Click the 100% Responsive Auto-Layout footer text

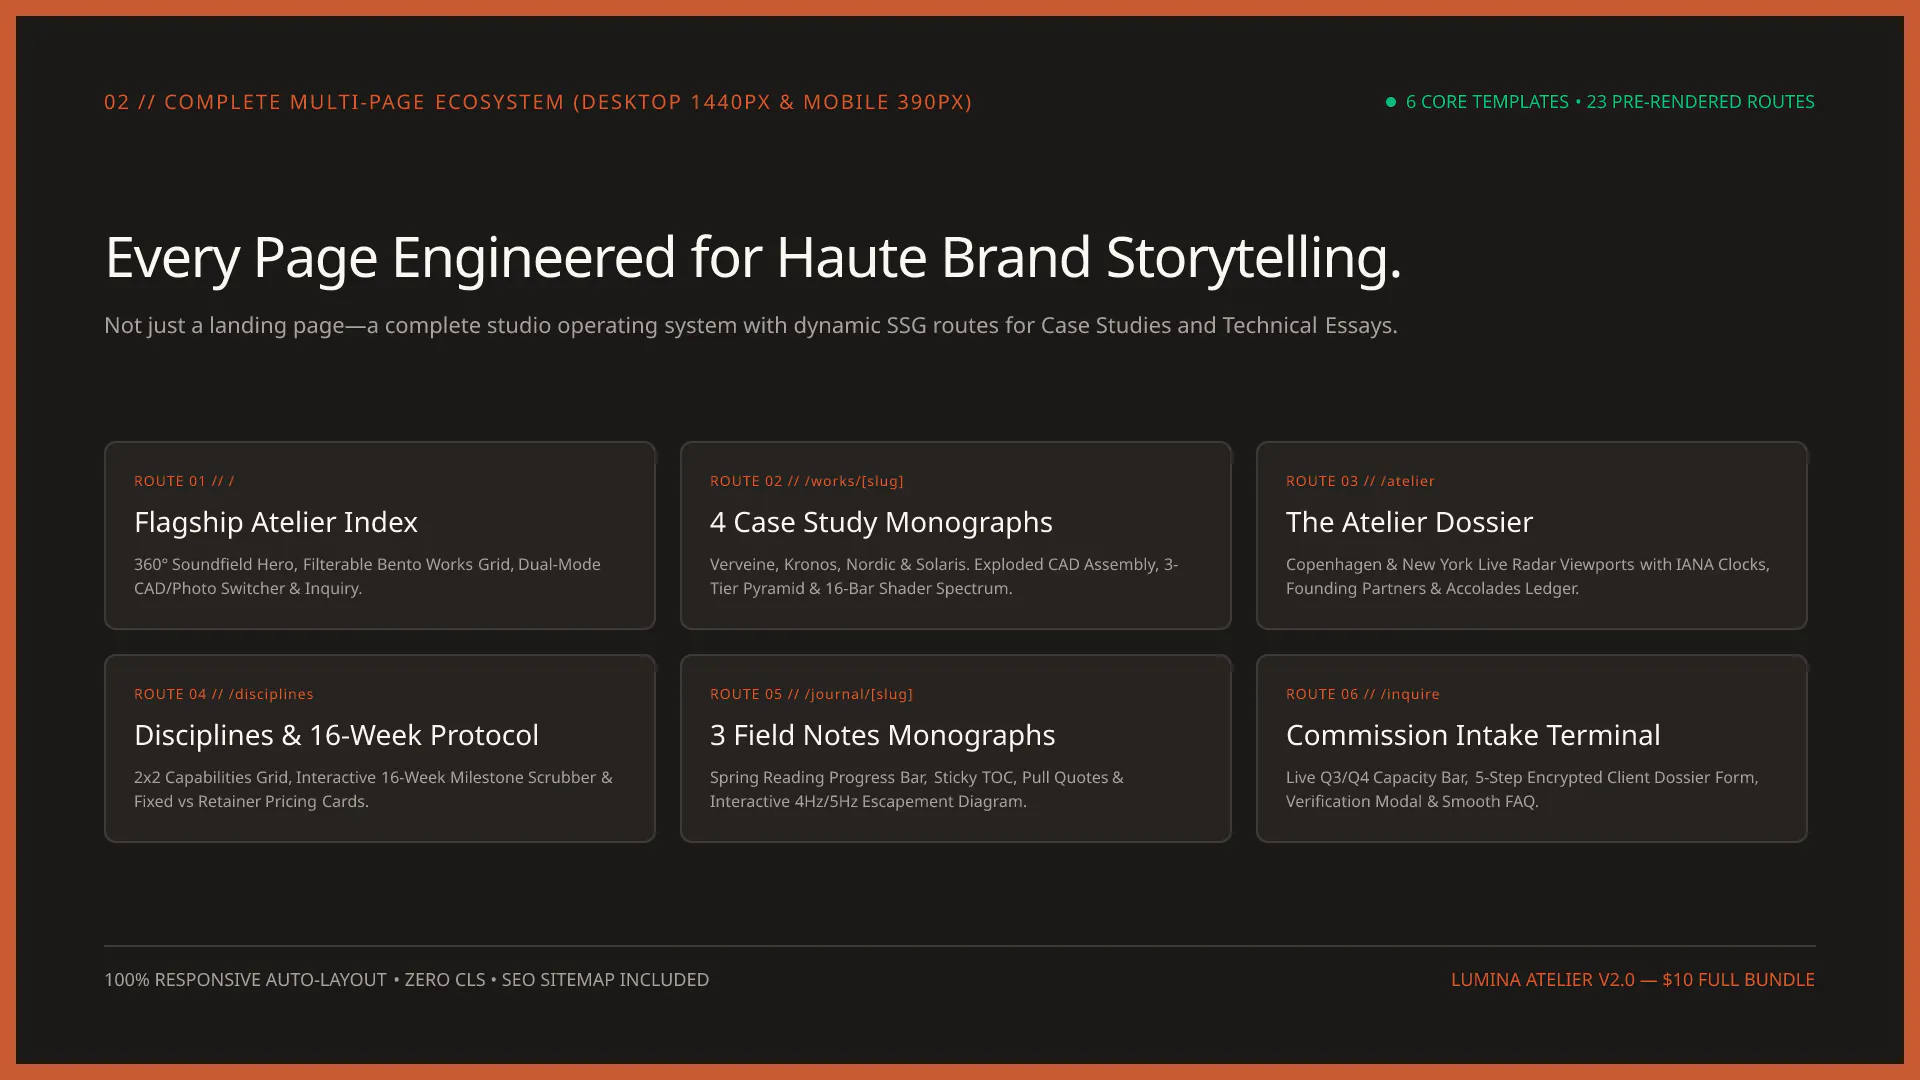point(406,980)
